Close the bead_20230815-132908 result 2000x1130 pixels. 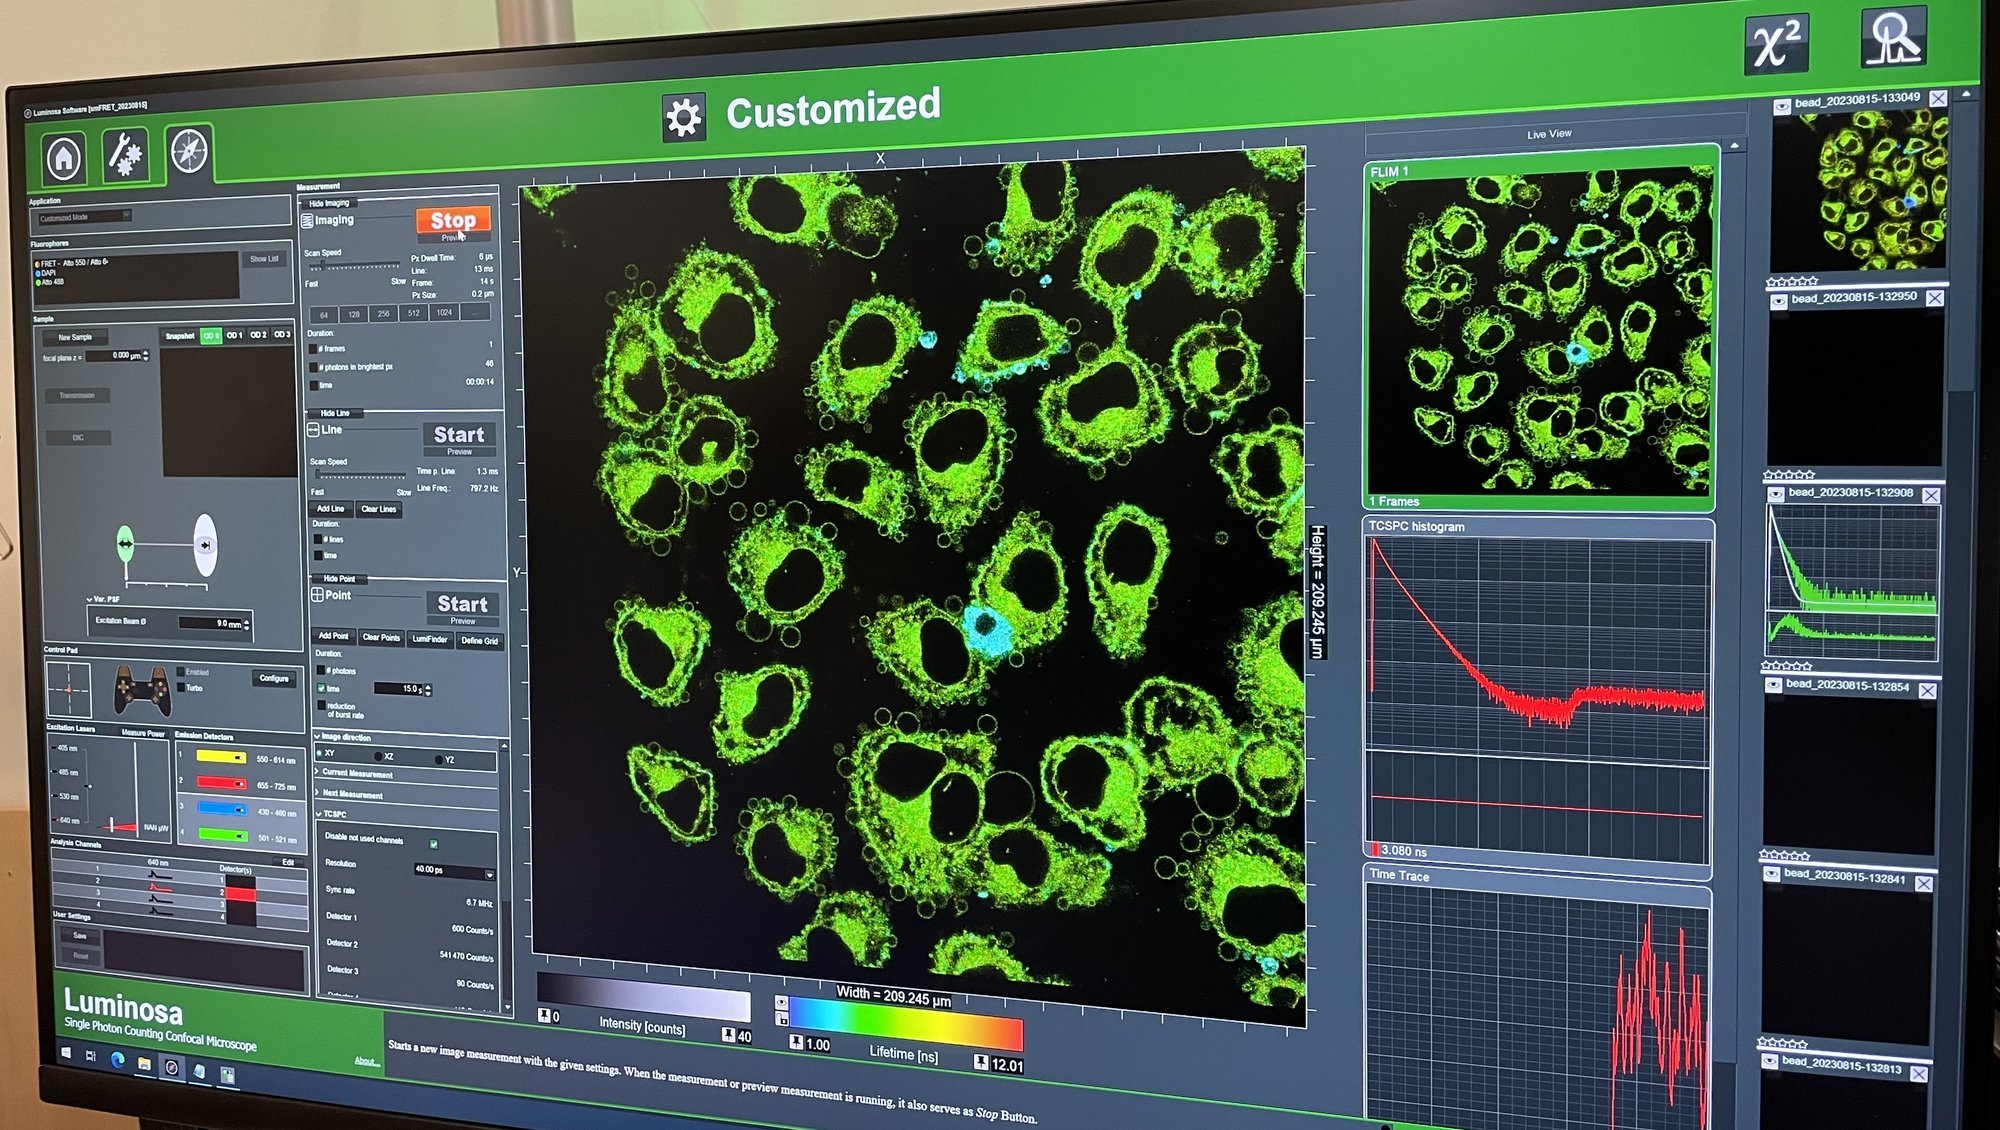click(1931, 495)
